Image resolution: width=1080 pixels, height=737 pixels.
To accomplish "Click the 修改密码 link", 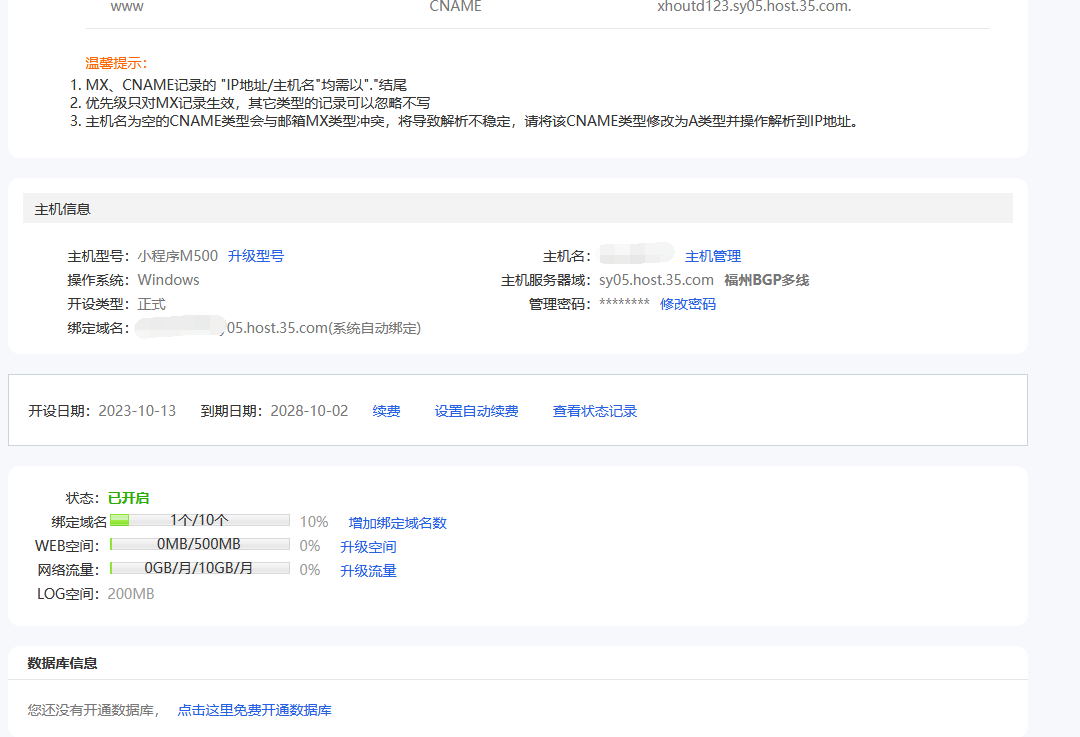I will point(687,304).
